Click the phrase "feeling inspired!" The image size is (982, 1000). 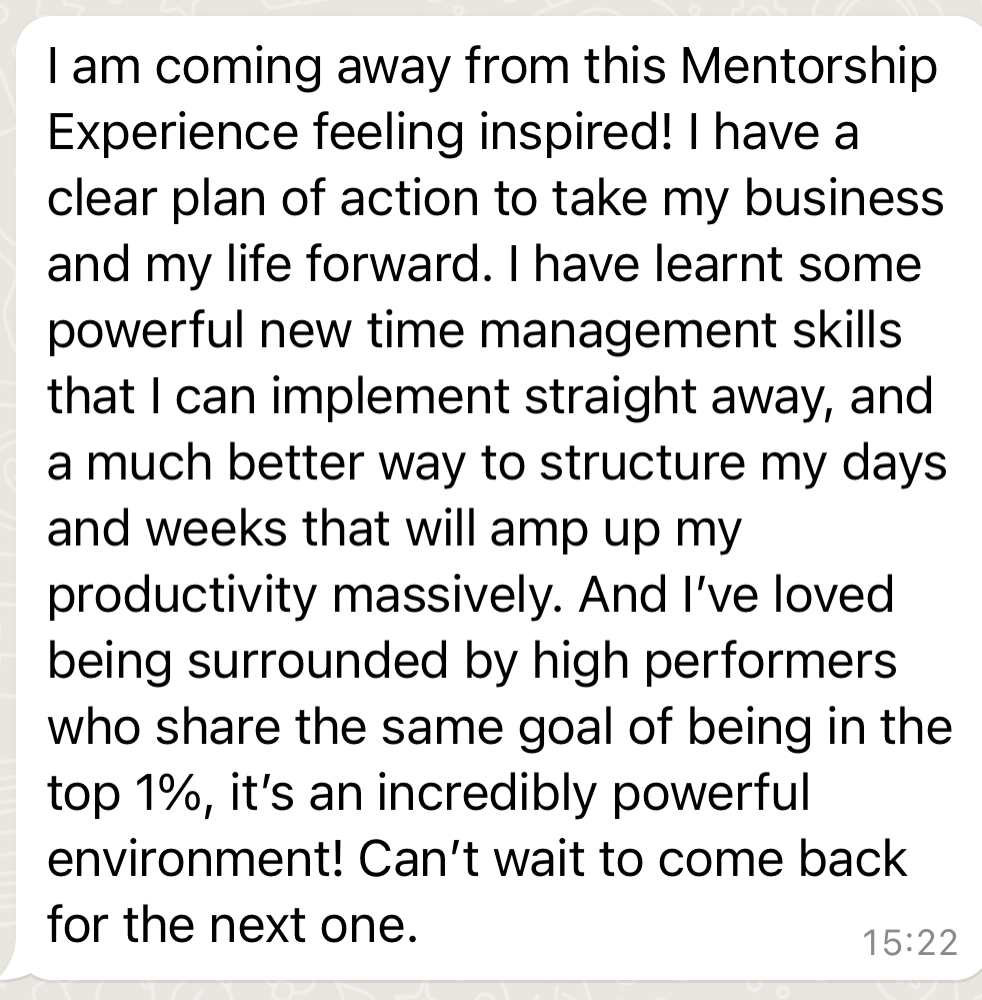(x=421, y=132)
